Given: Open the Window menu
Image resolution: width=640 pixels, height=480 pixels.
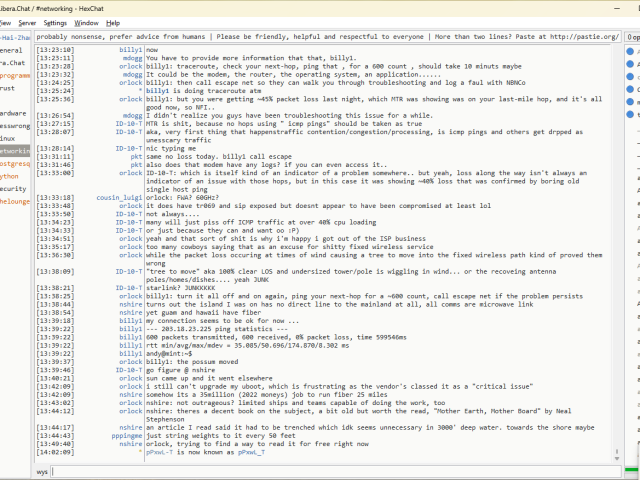Looking at the screenshot, I should tap(87, 22).
